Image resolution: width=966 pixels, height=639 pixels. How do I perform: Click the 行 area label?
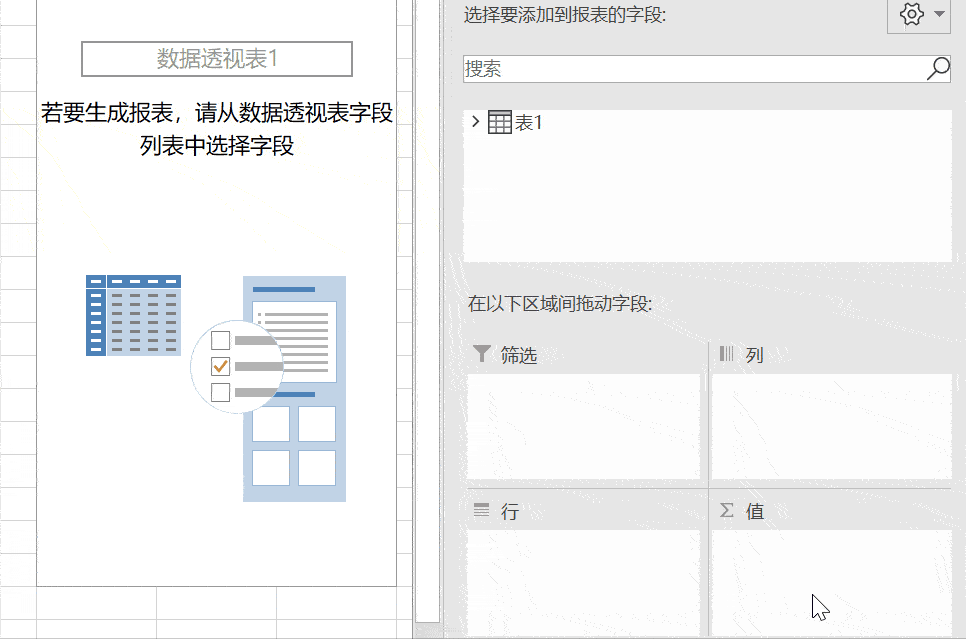(x=510, y=511)
